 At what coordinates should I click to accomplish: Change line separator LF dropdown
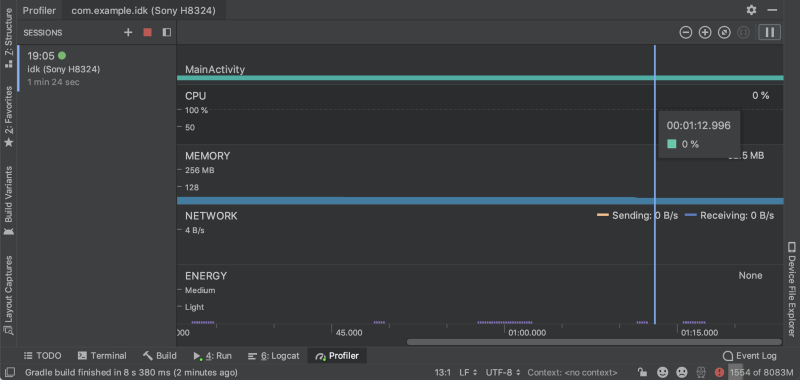(x=468, y=372)
